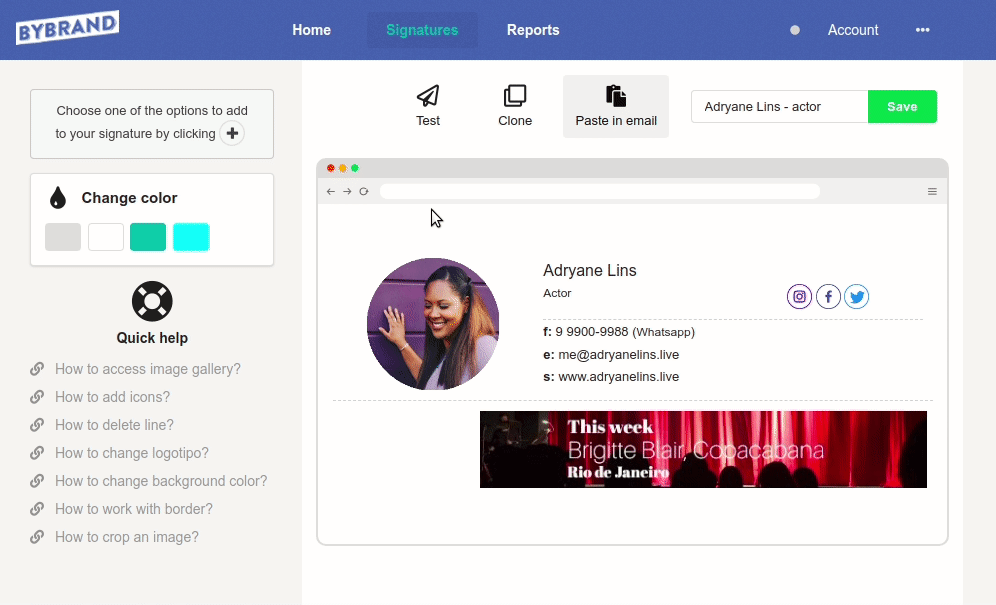Send a Test signature email
Screen dimensions: 996x605
(427, 106)
